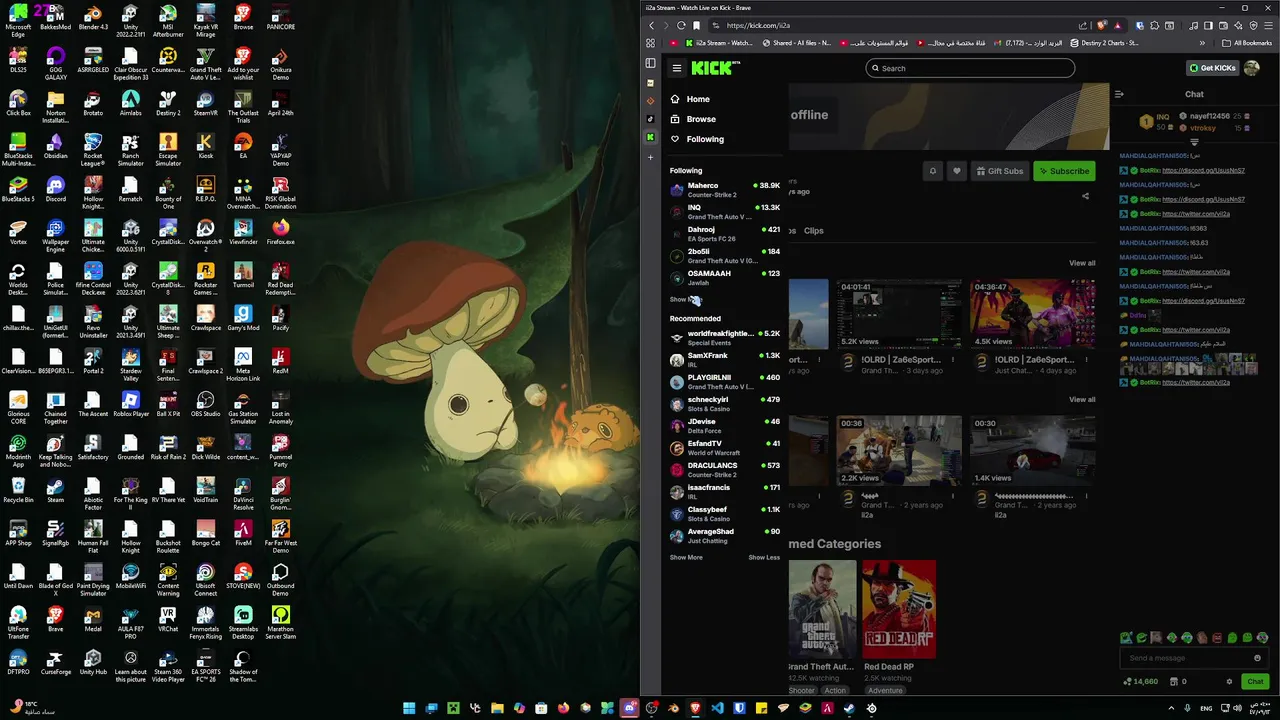The image size is (1280, 720).
Task: Open Red Dead RP category card
Action: tap(899, 609)
